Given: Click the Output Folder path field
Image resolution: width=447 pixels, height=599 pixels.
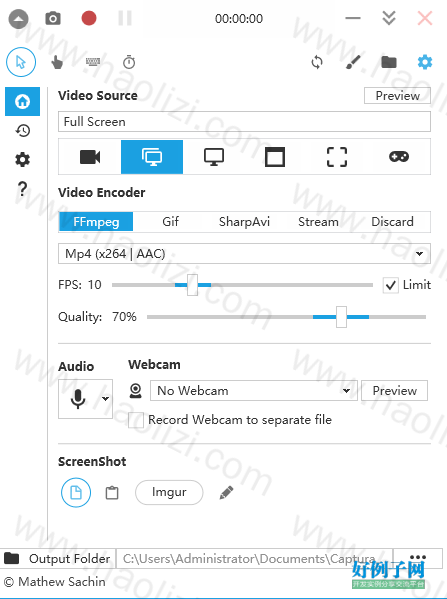Looking at the screenshot, I should tap(254, 559).
